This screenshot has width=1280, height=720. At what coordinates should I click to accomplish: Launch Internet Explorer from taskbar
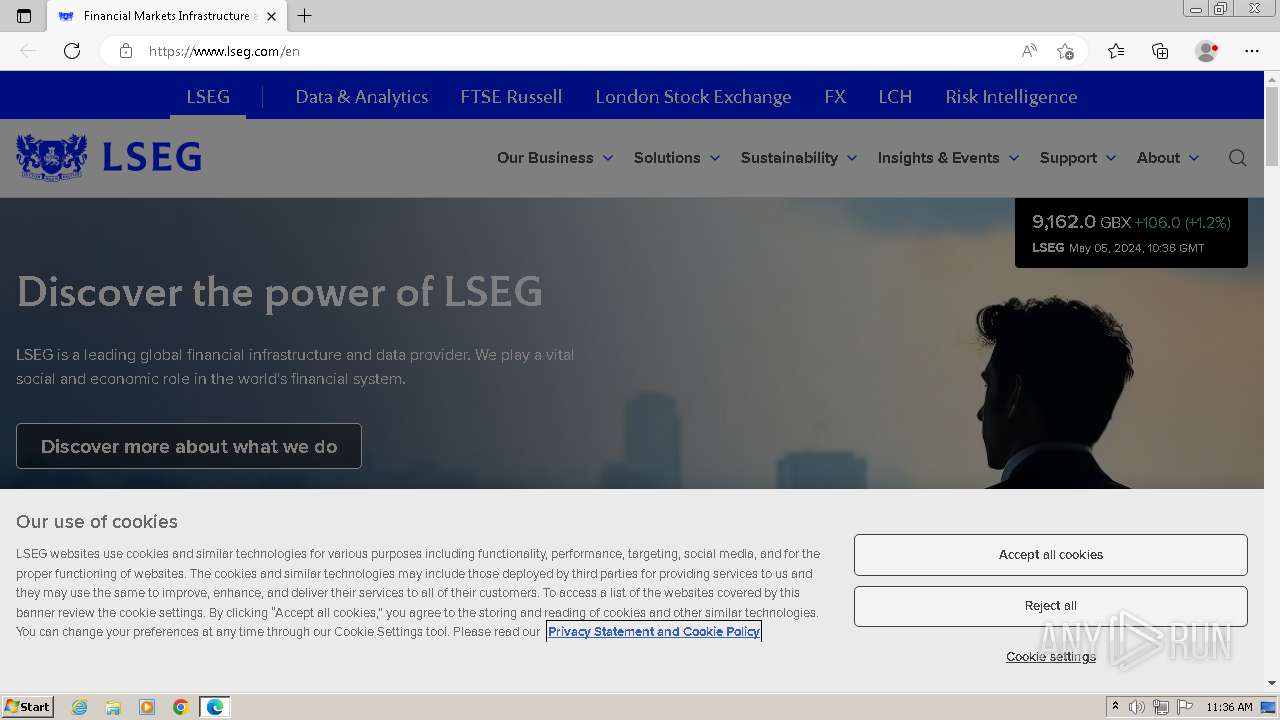[x=80, y=707]
